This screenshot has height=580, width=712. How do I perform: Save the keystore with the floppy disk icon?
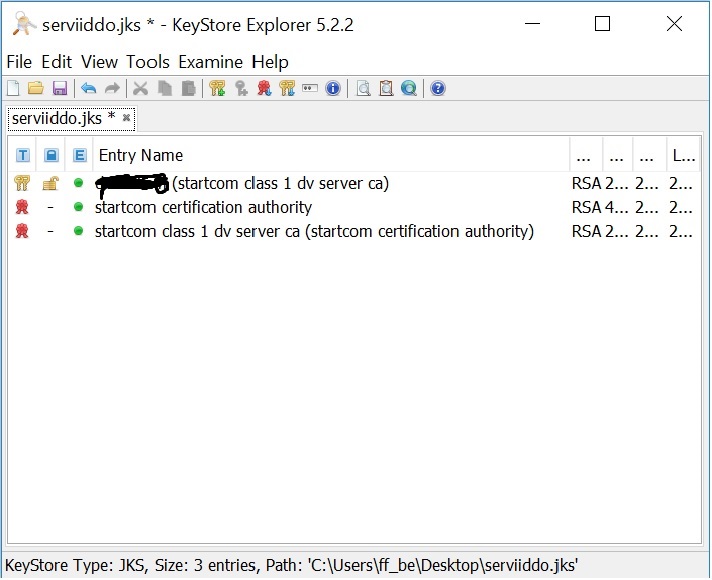(59, 89)
